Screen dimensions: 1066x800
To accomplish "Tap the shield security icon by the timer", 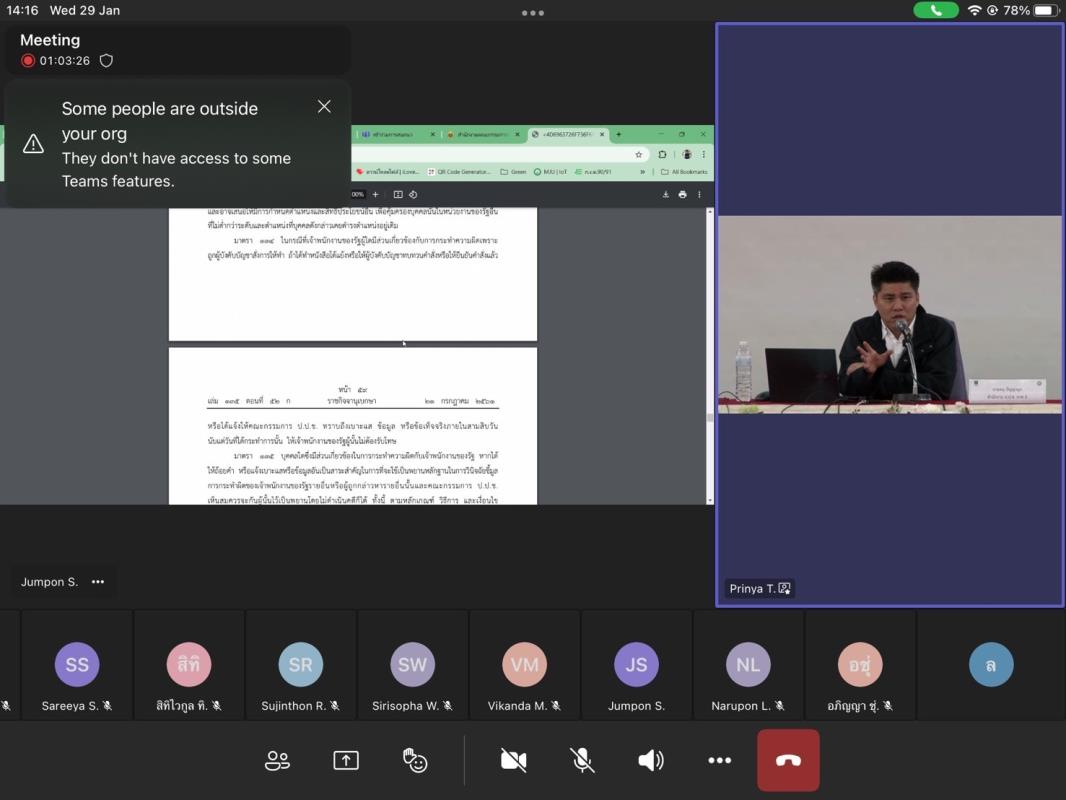I will click(x=107, y=60).
